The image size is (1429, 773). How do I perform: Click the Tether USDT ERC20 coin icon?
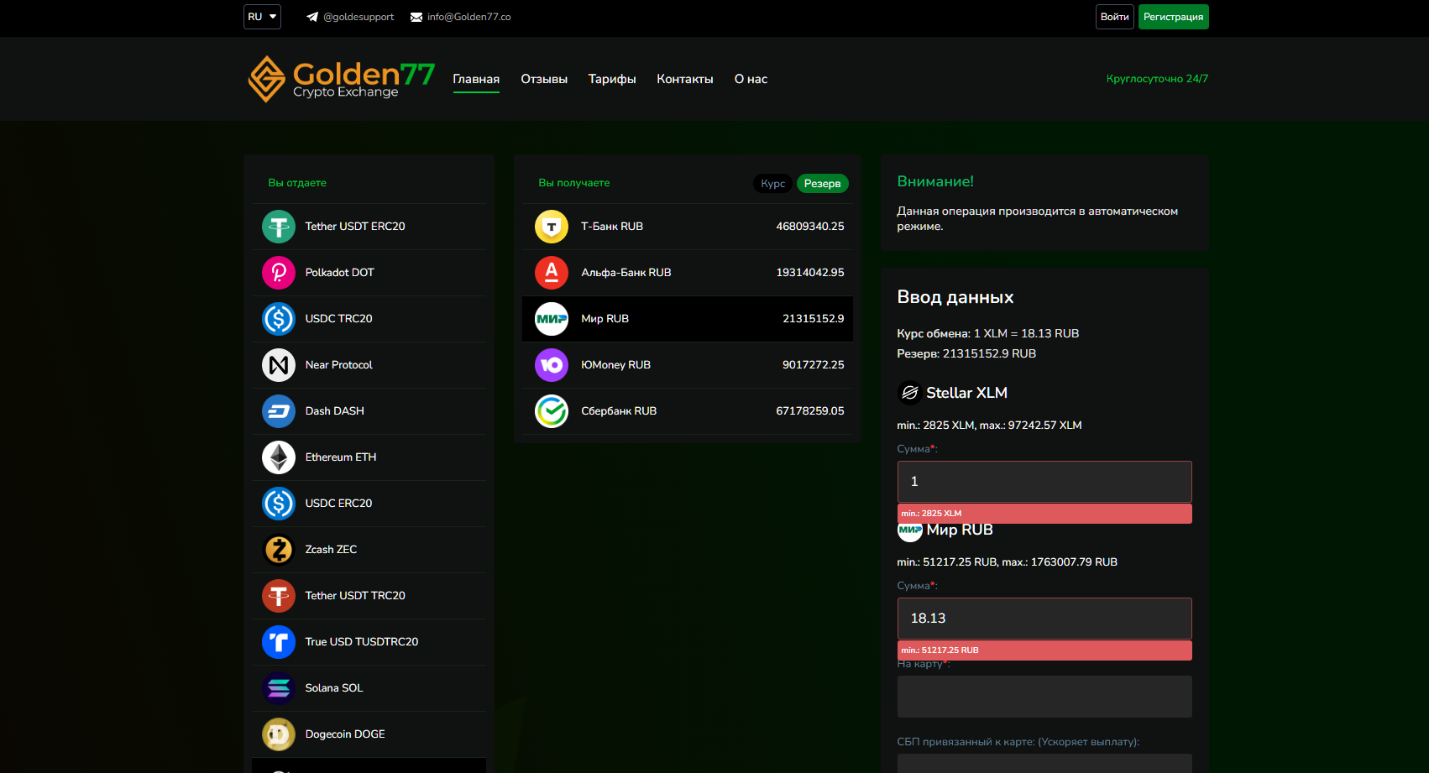[x=279, y=226]
